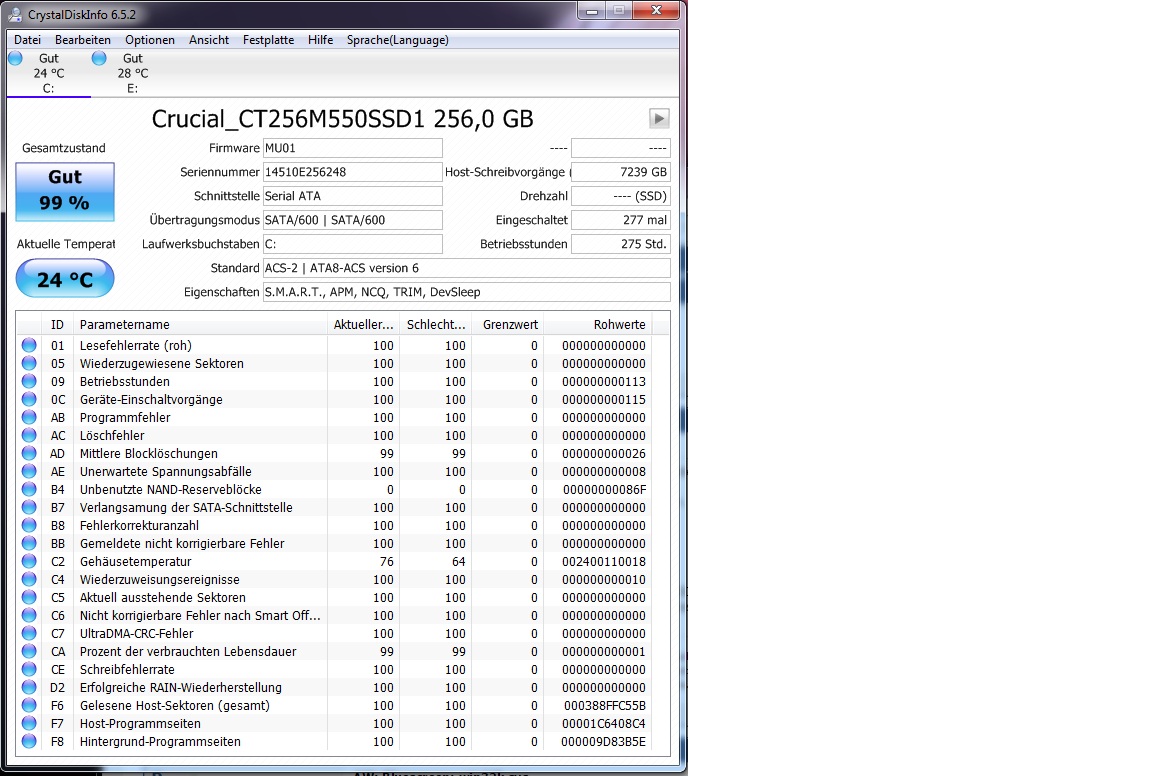Minimize the CrystalDiskInfo window
Image resolution: width=1152 pixels, height=776 pixels.
click(x=591, y=11)
